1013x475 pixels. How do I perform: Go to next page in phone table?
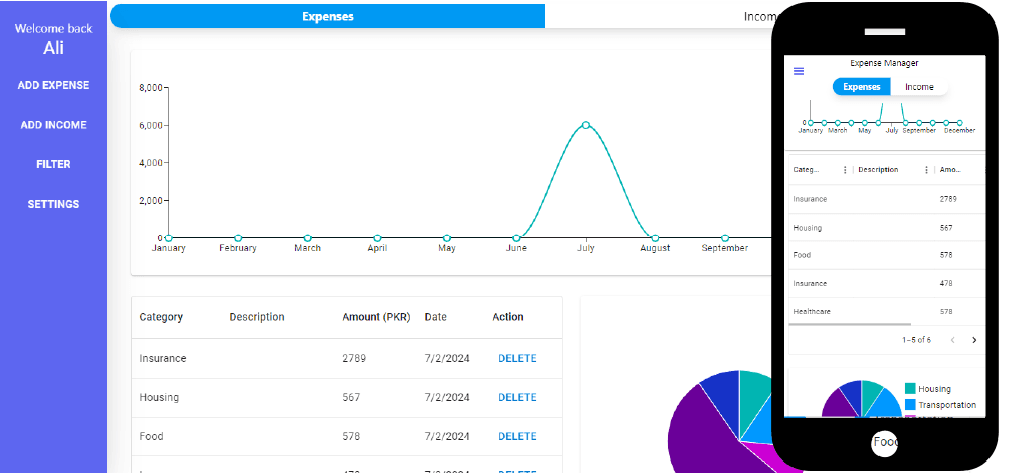(974, 340)
